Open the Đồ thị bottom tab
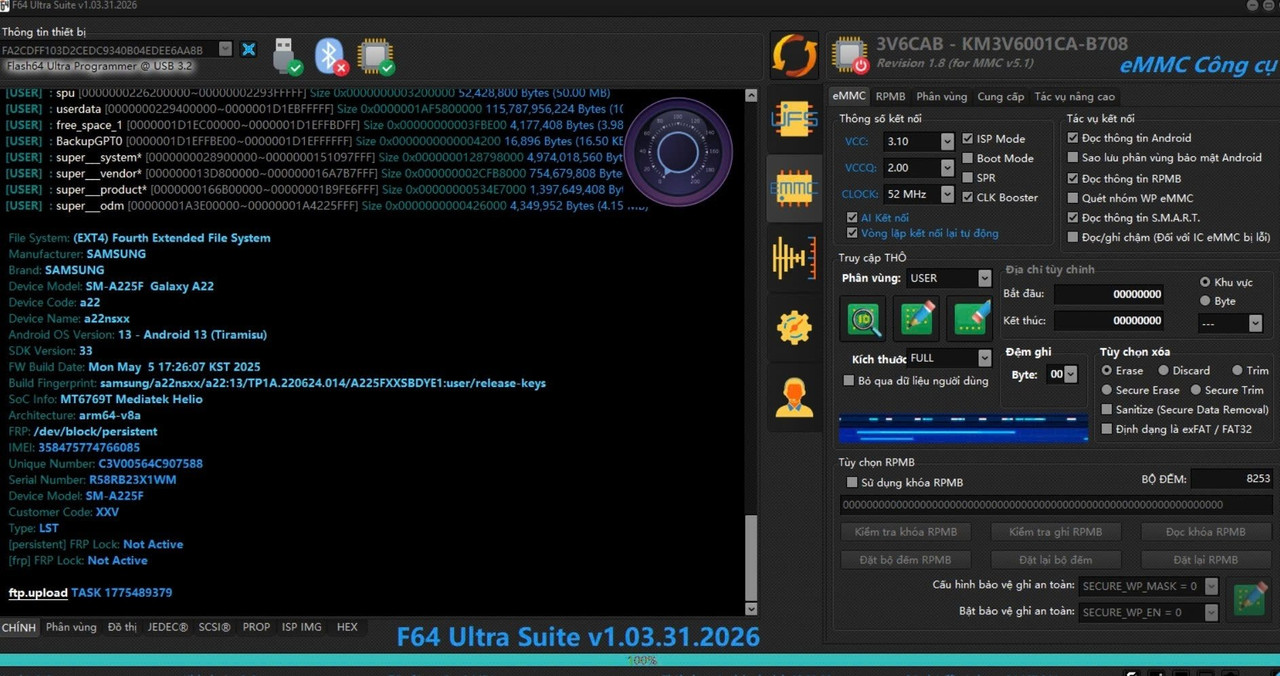 (122, 627)
